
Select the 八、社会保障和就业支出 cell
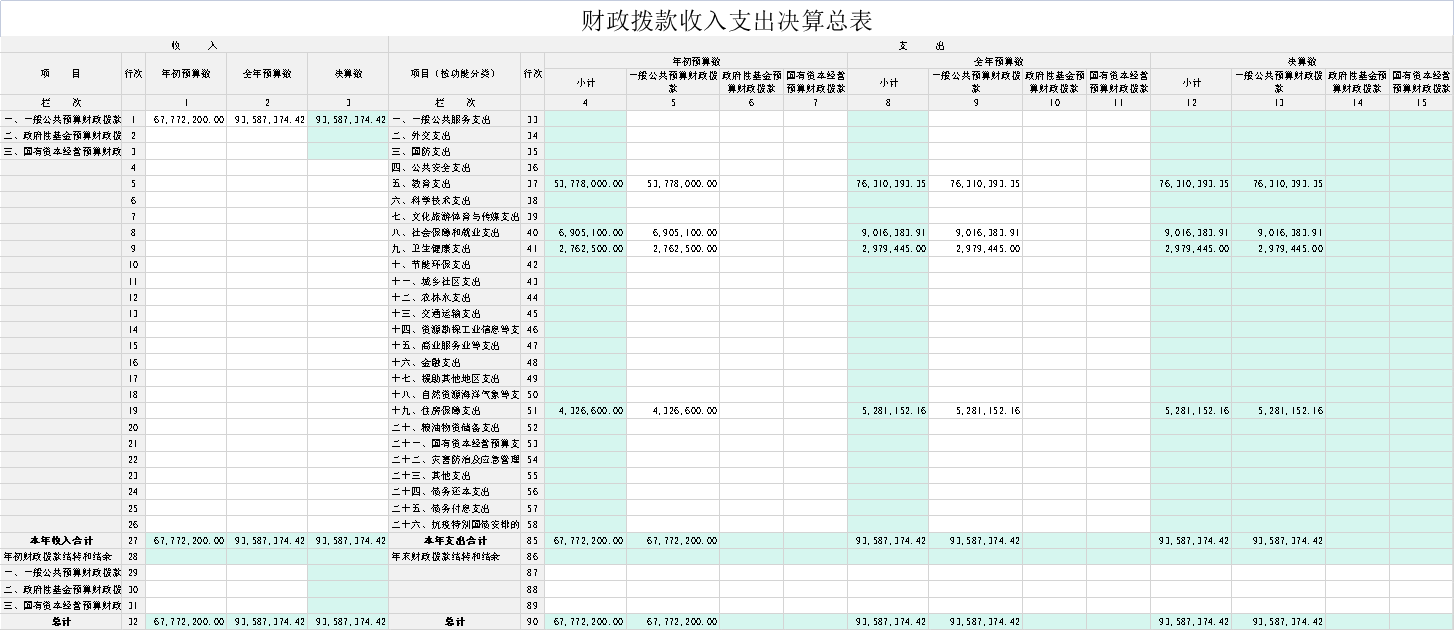[454, 232]
